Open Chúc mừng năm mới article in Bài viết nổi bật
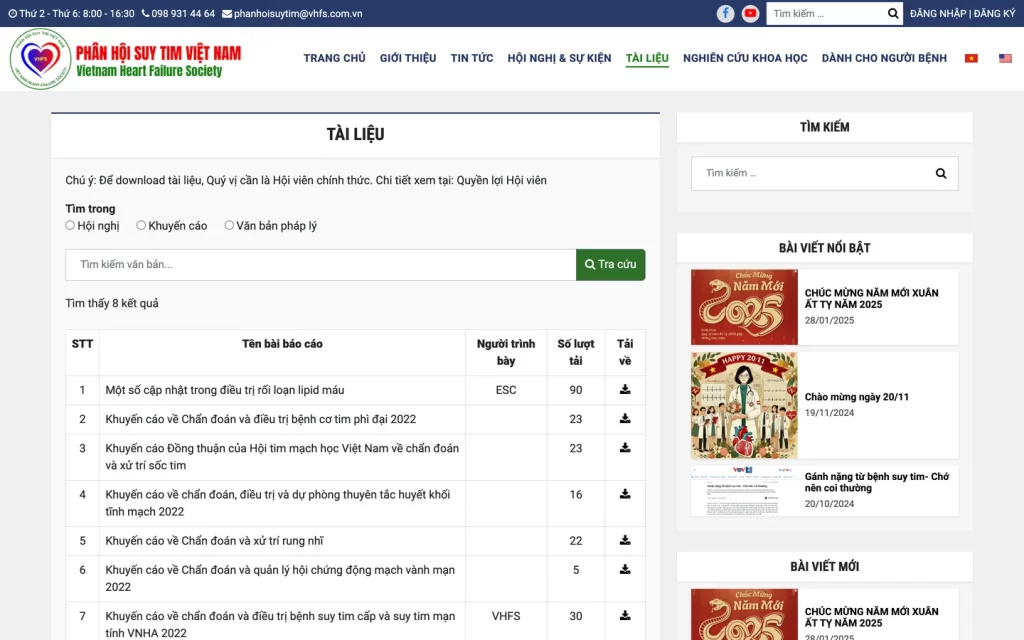Image resolution: width=1024 pixels, height=640 pixels. point(871,298)
